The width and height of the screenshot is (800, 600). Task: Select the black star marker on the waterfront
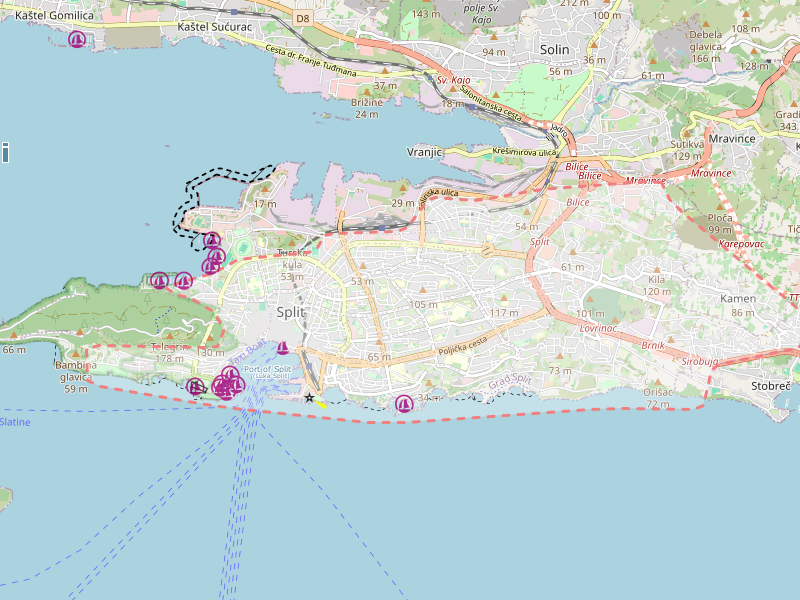[x=309, y=398]
